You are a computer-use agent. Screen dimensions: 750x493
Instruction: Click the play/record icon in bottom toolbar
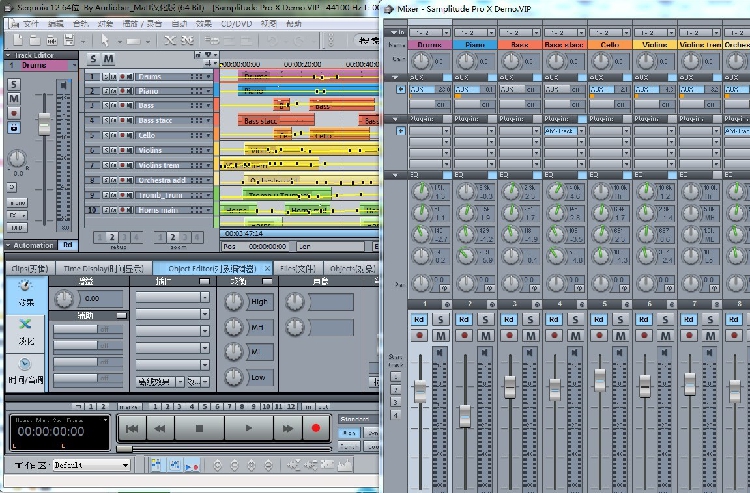point(192,465)
